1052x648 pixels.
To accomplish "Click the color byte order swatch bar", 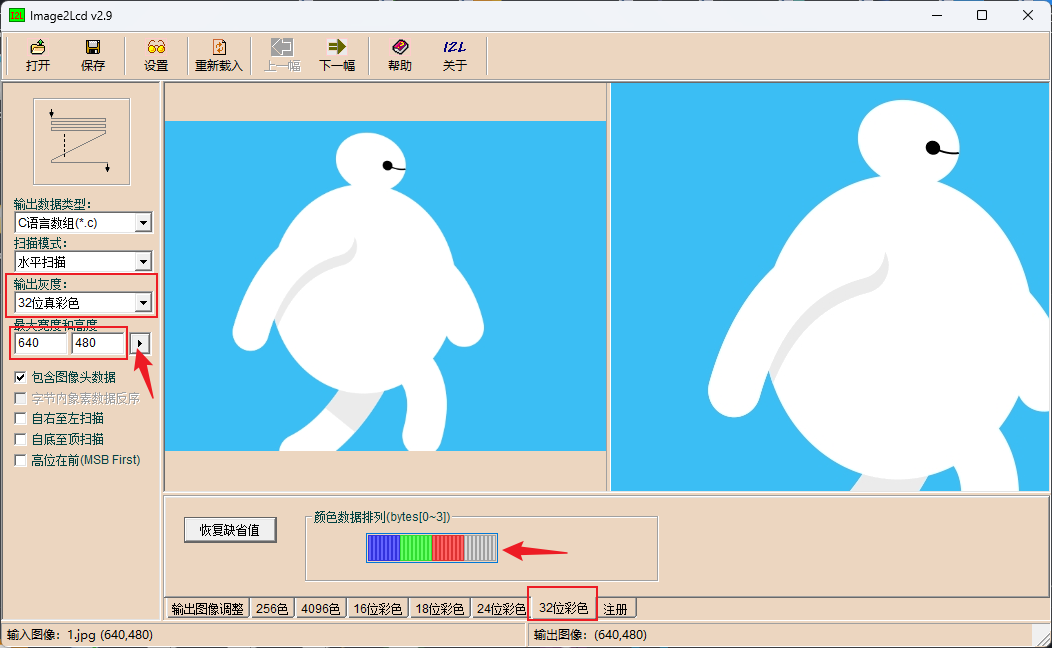I will (x=431, y=548).
